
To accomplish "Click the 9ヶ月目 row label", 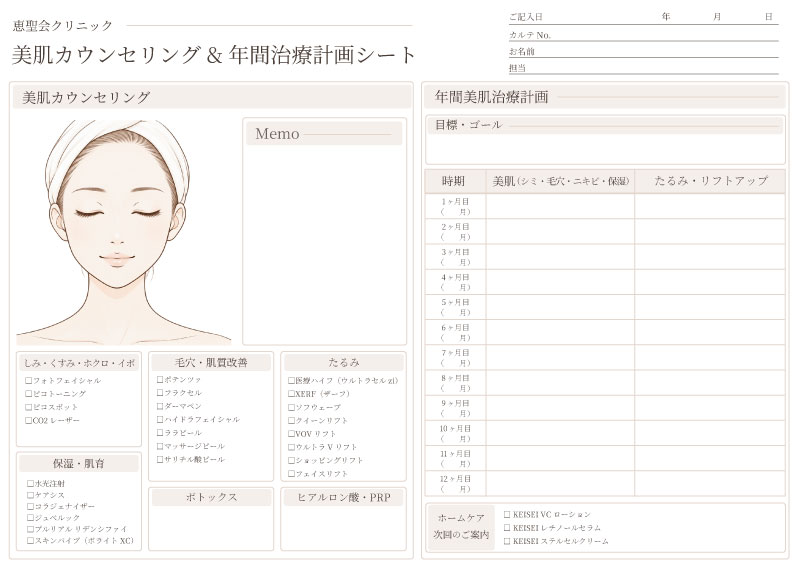I will tap(455, 408).
